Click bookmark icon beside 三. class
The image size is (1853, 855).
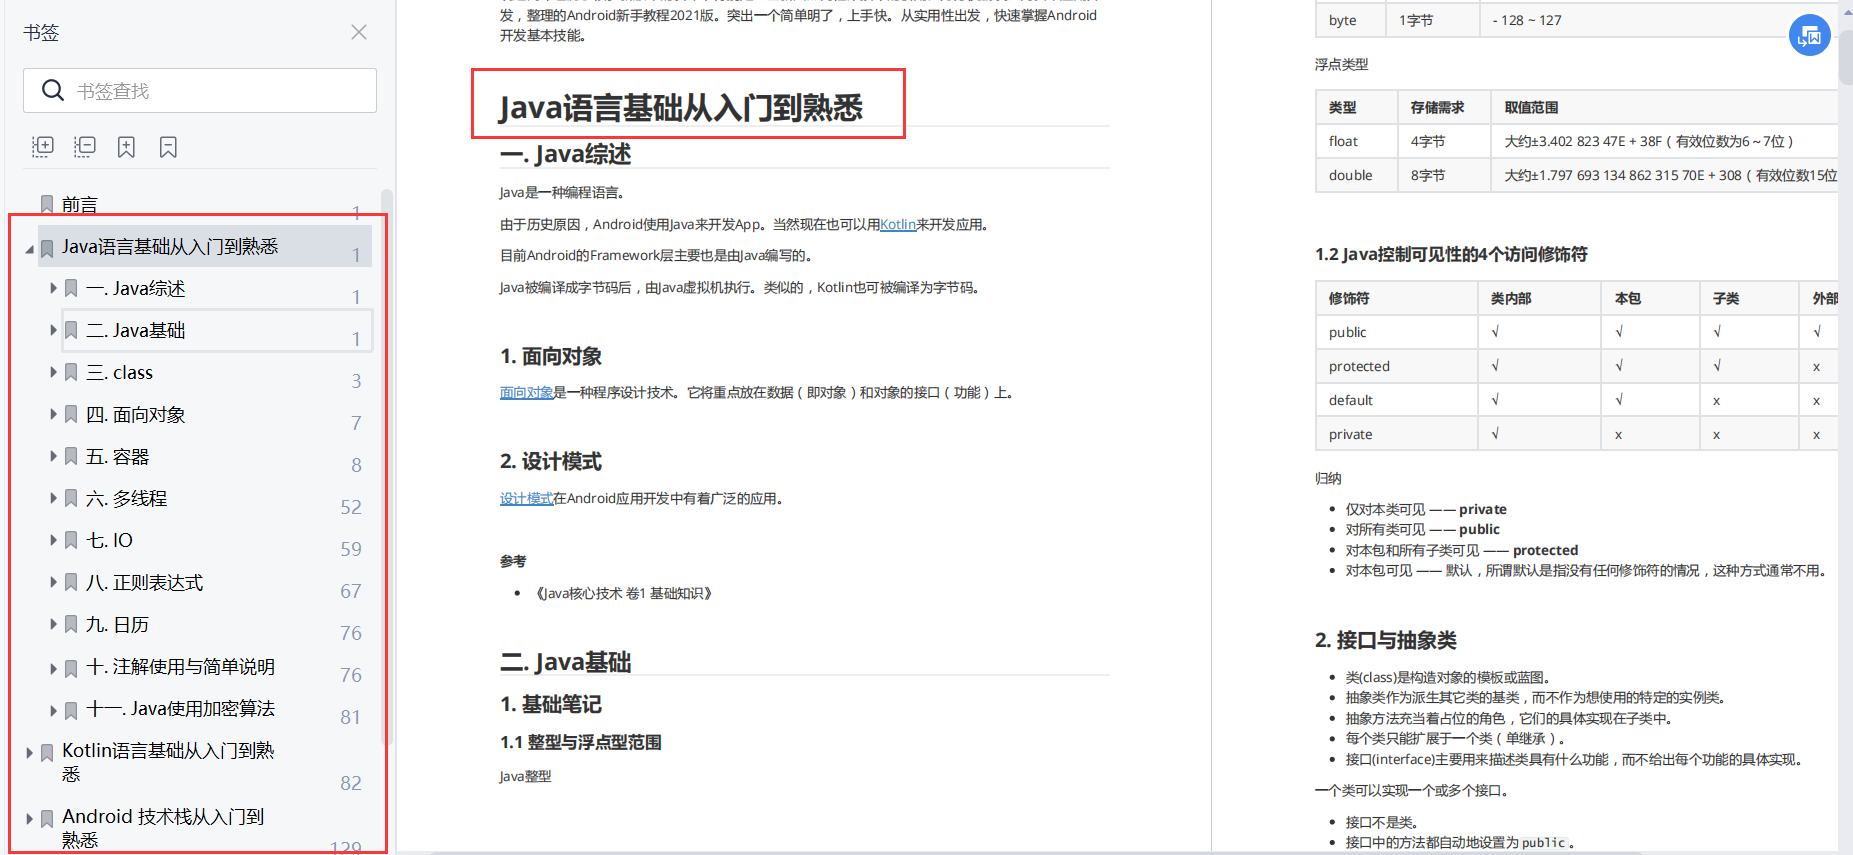(x=71, y=372)
